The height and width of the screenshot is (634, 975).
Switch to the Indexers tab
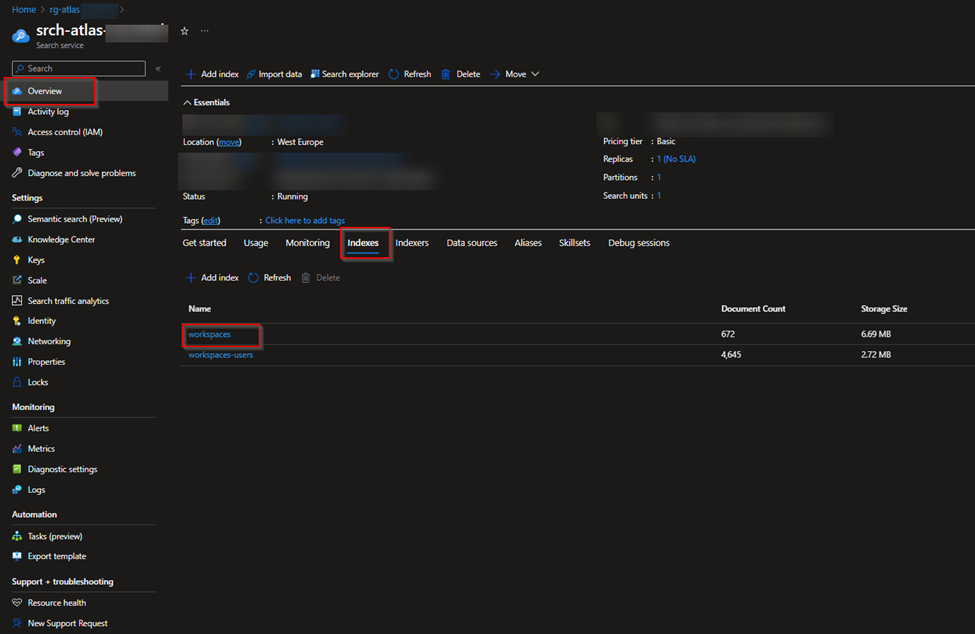(412, 243)
